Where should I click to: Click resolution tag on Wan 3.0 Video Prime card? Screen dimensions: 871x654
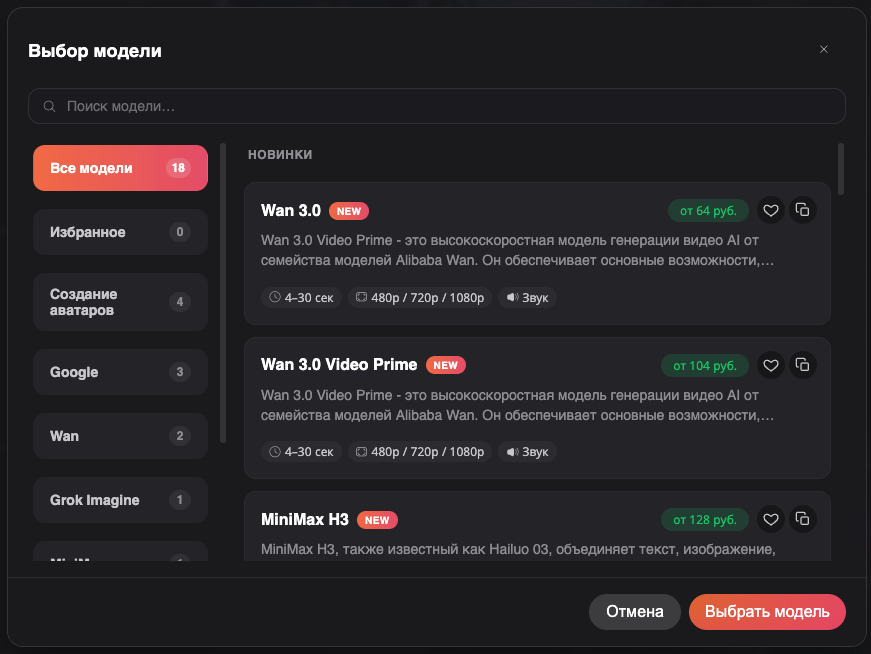pos(420,452)
